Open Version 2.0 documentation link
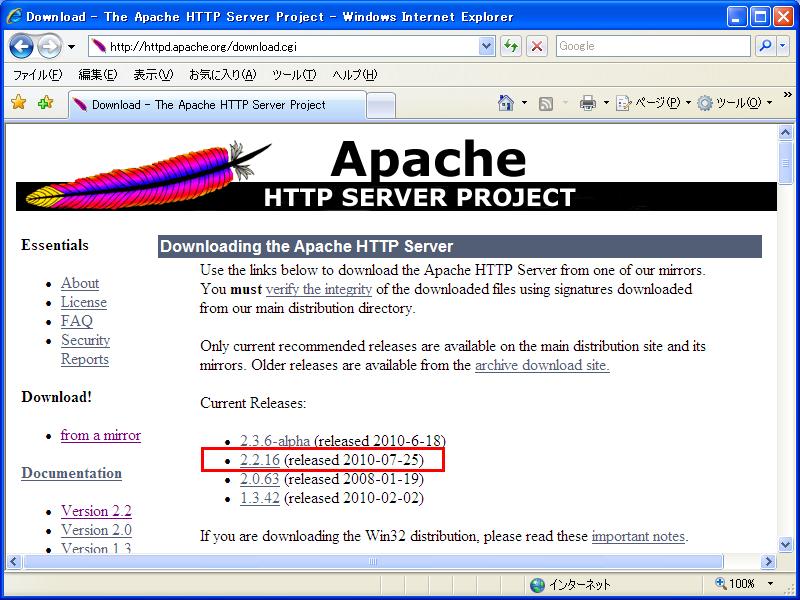The image size is (800, 600). (96, 530)
